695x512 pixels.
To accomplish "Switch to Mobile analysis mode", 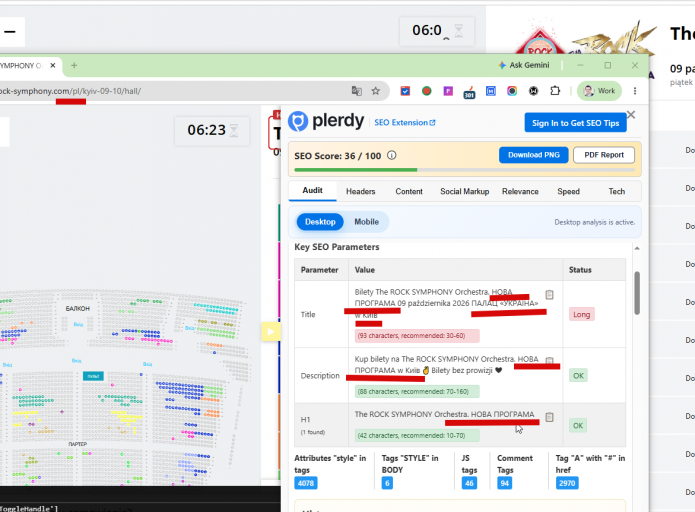I will click(x=366, y=222).
